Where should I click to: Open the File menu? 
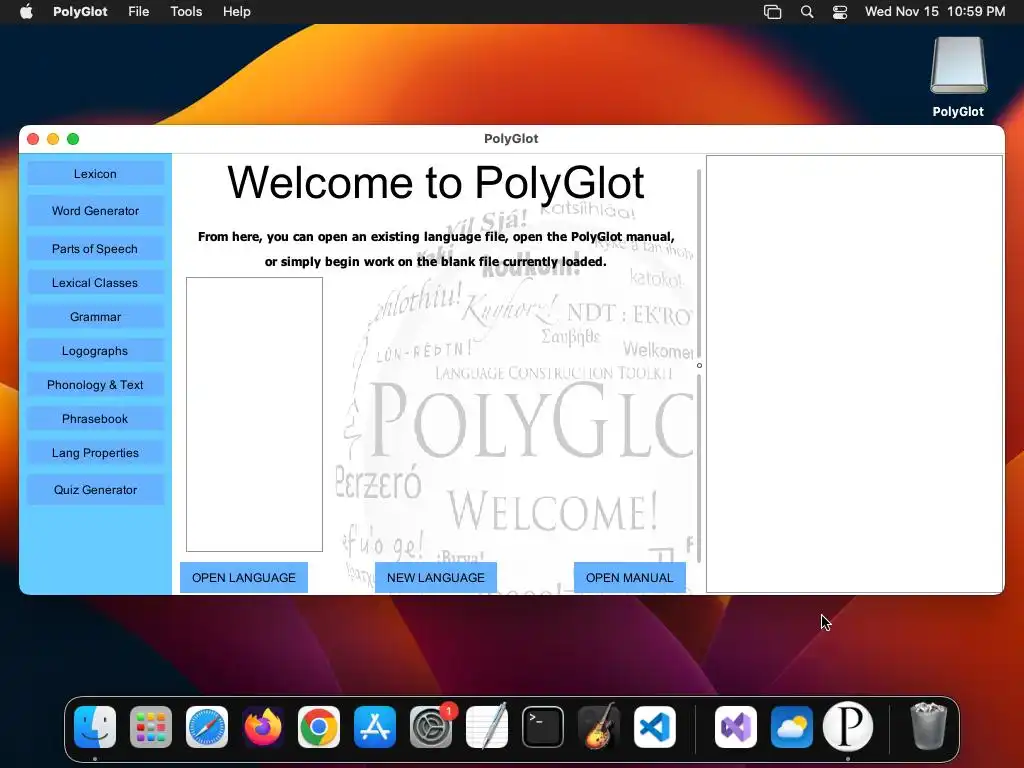(138, 12)
